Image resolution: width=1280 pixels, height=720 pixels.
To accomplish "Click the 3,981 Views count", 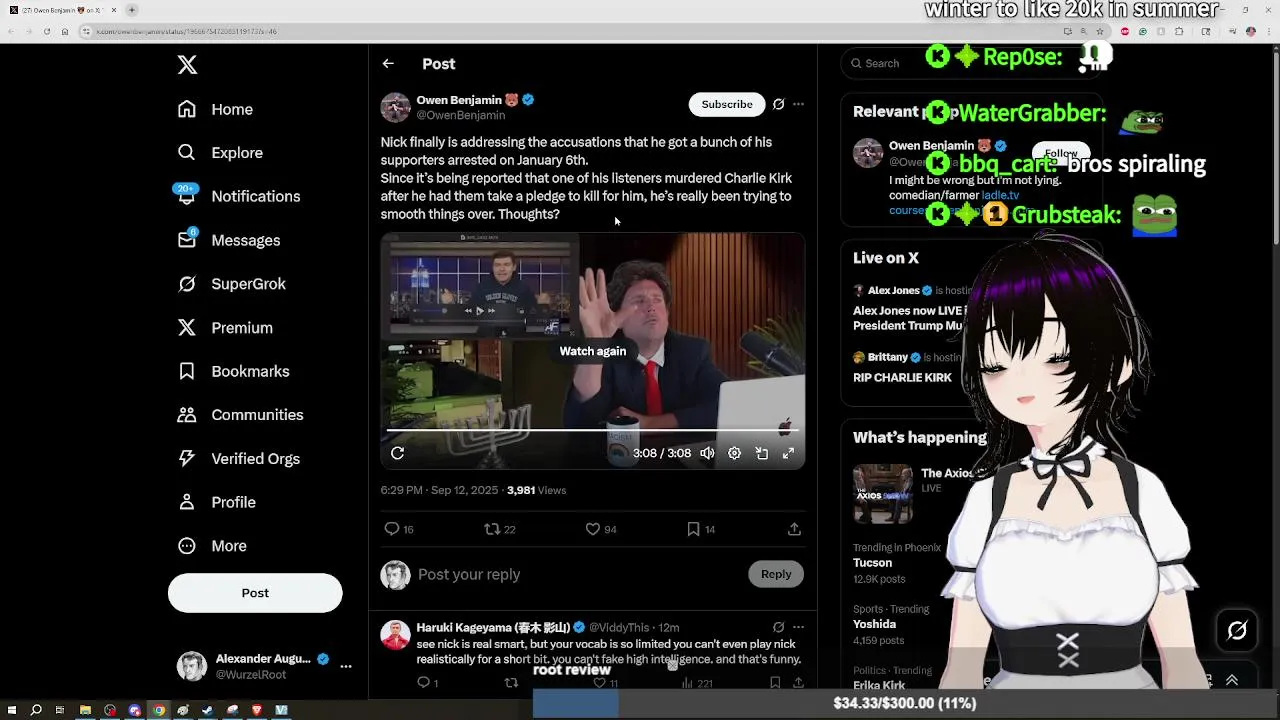I will (536, 490).
